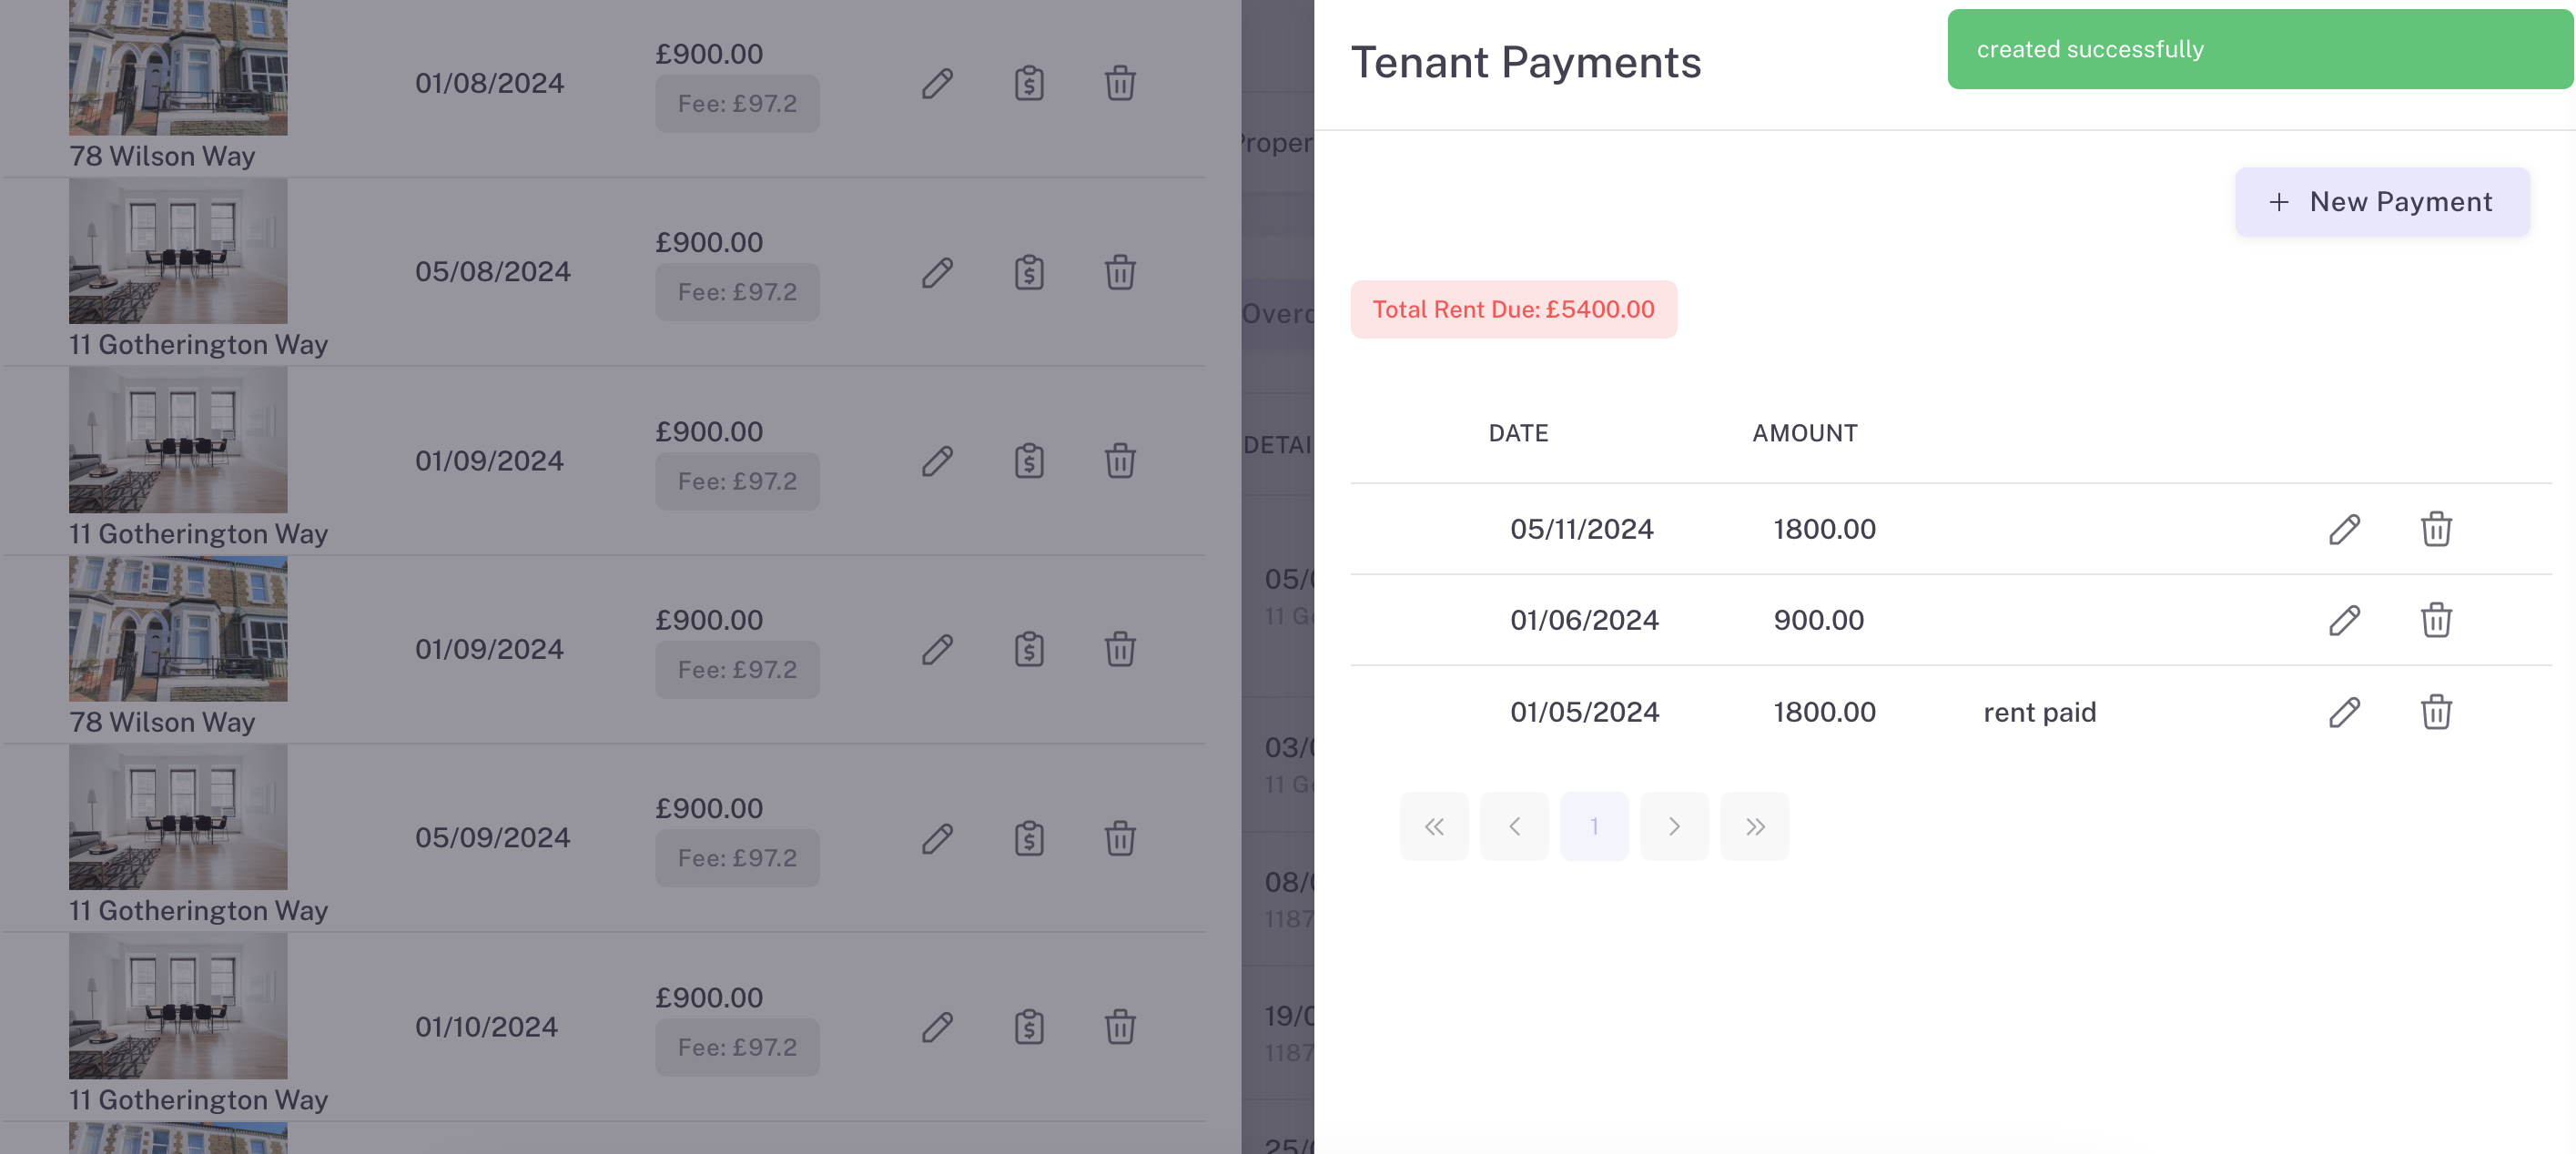The image size is (2576, 1154).
Task: Go to next payments page
Action: point(1674,826)
